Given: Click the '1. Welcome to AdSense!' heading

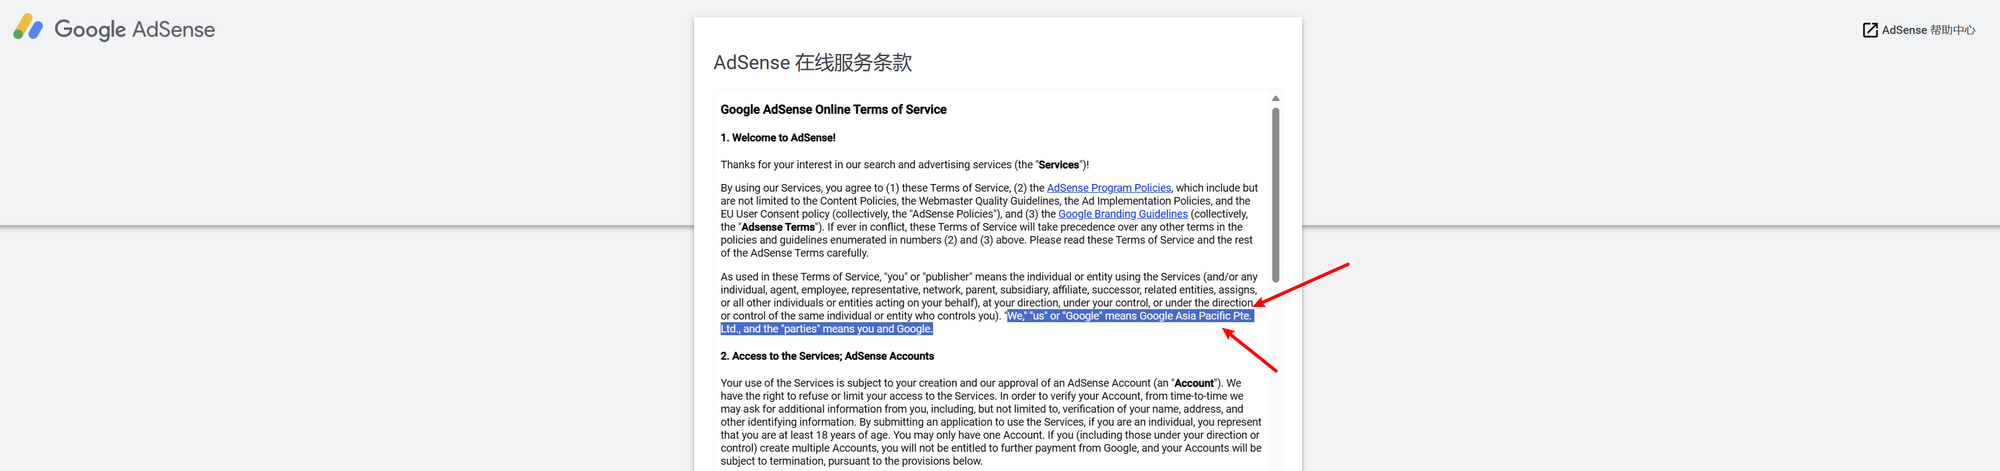Looking at the screenshot, I should click(x=778, y=138).
